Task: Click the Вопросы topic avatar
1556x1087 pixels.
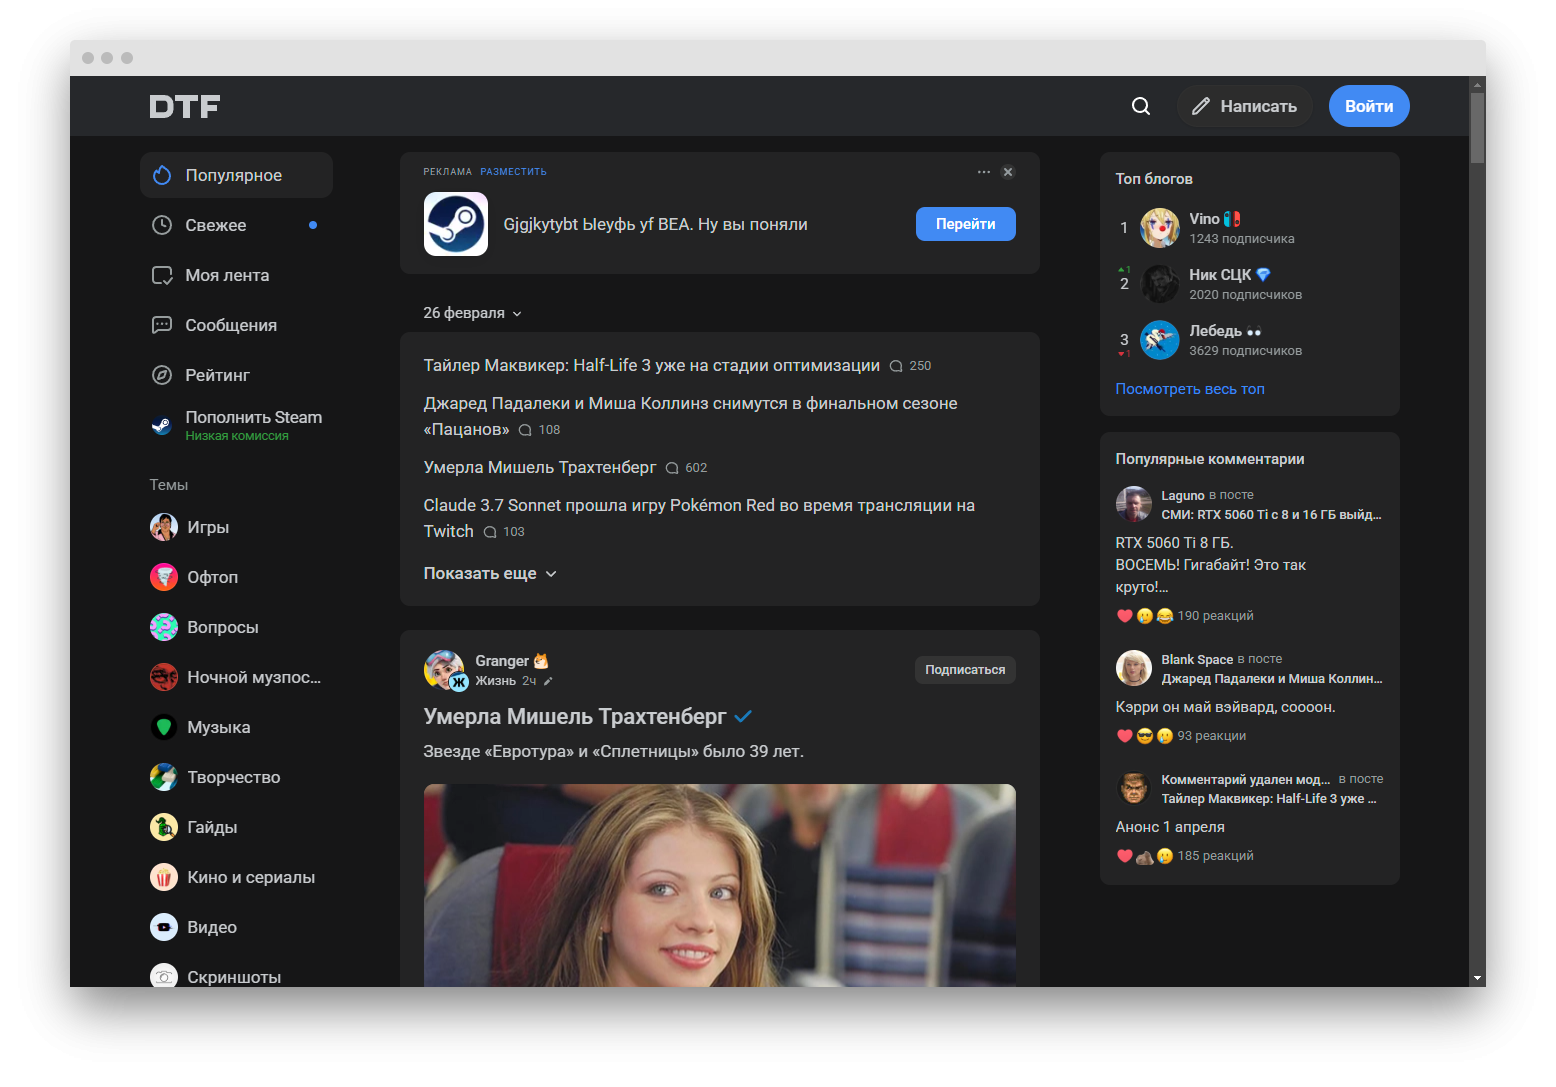Action: click(x=164, y=627)
